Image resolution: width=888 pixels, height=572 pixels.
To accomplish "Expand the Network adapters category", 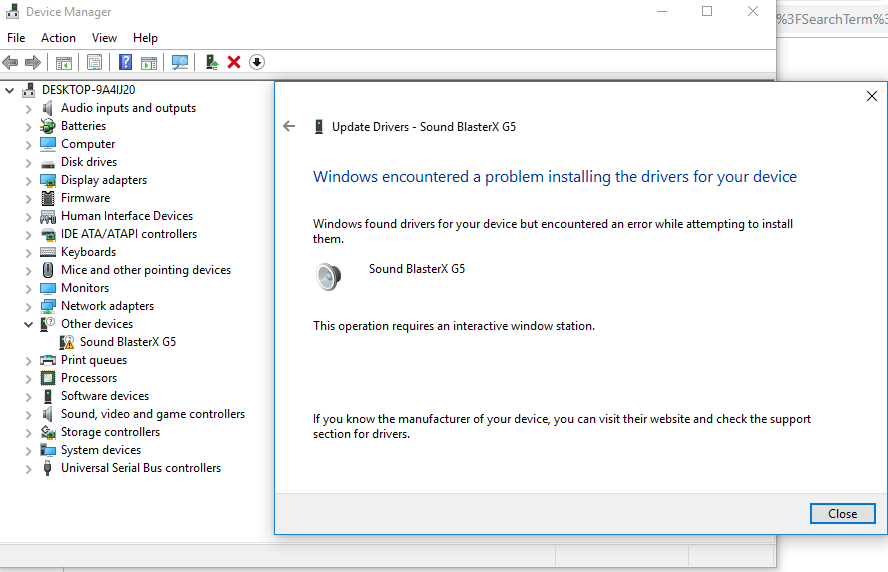I will click(x=28, y=306).
